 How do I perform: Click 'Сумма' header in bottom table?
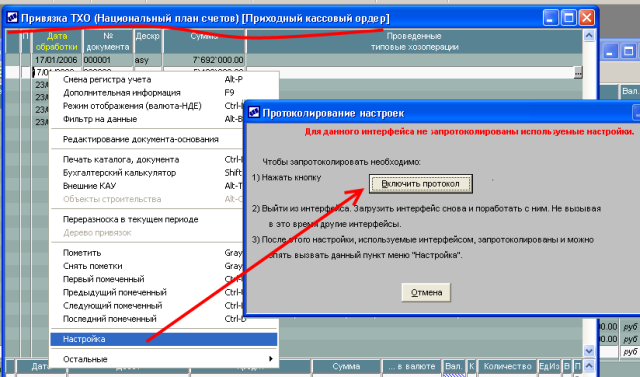pos(346,366)
